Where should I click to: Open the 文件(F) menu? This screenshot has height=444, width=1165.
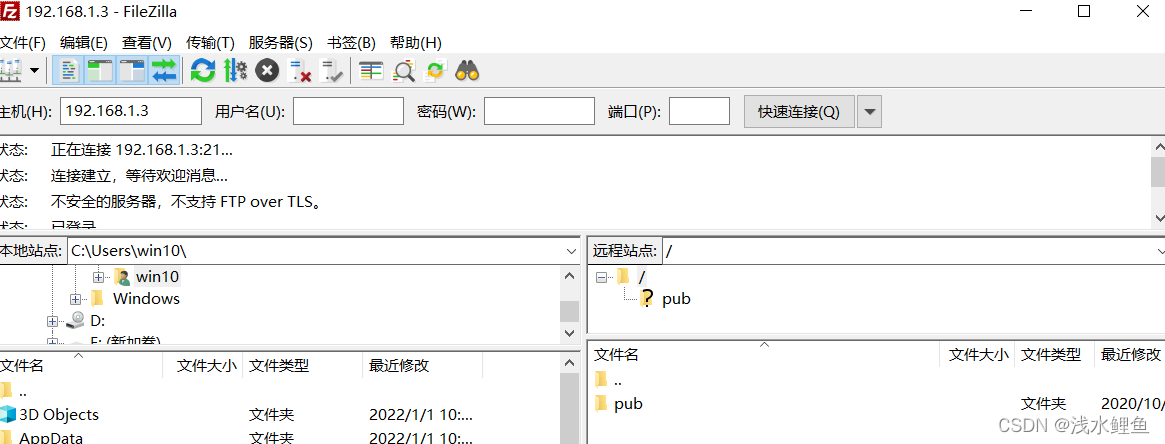coord(23,42)
